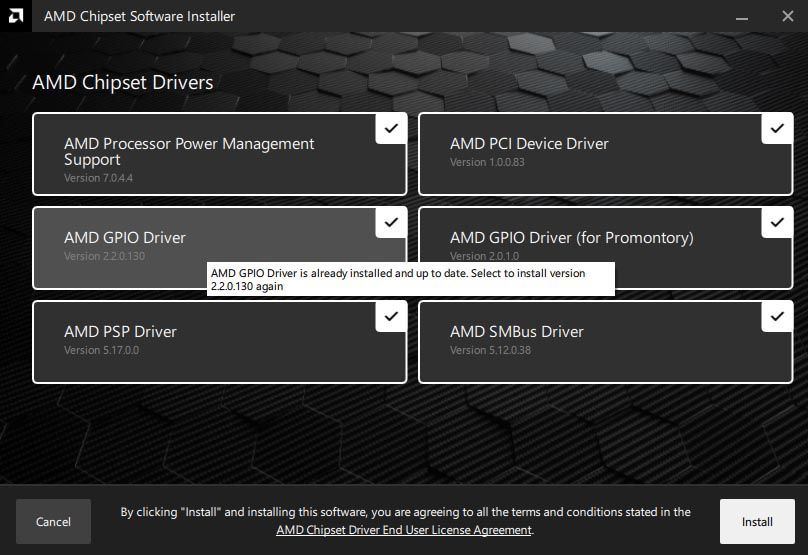Toggle AMD GPIO Driver (for Promontory) checkbox
This screenshot has height=555, width=808.
[x=777, y=223]
